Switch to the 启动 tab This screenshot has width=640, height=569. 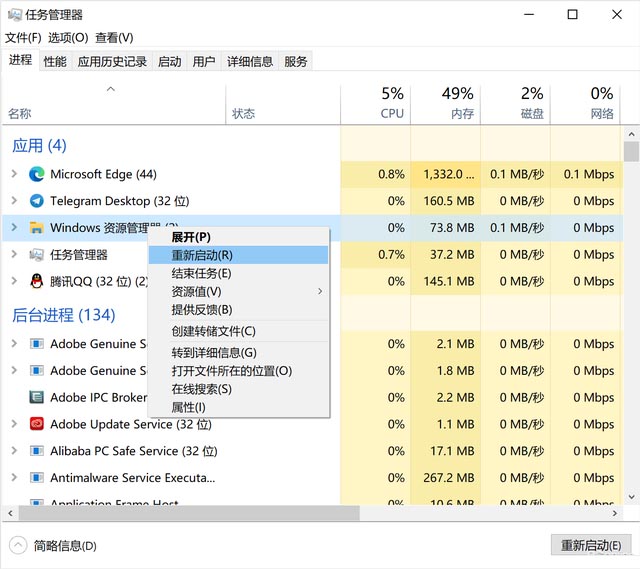170,62
